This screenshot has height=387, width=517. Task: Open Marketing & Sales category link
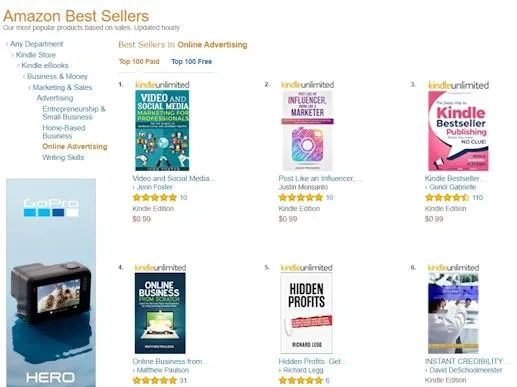point(62,87)
